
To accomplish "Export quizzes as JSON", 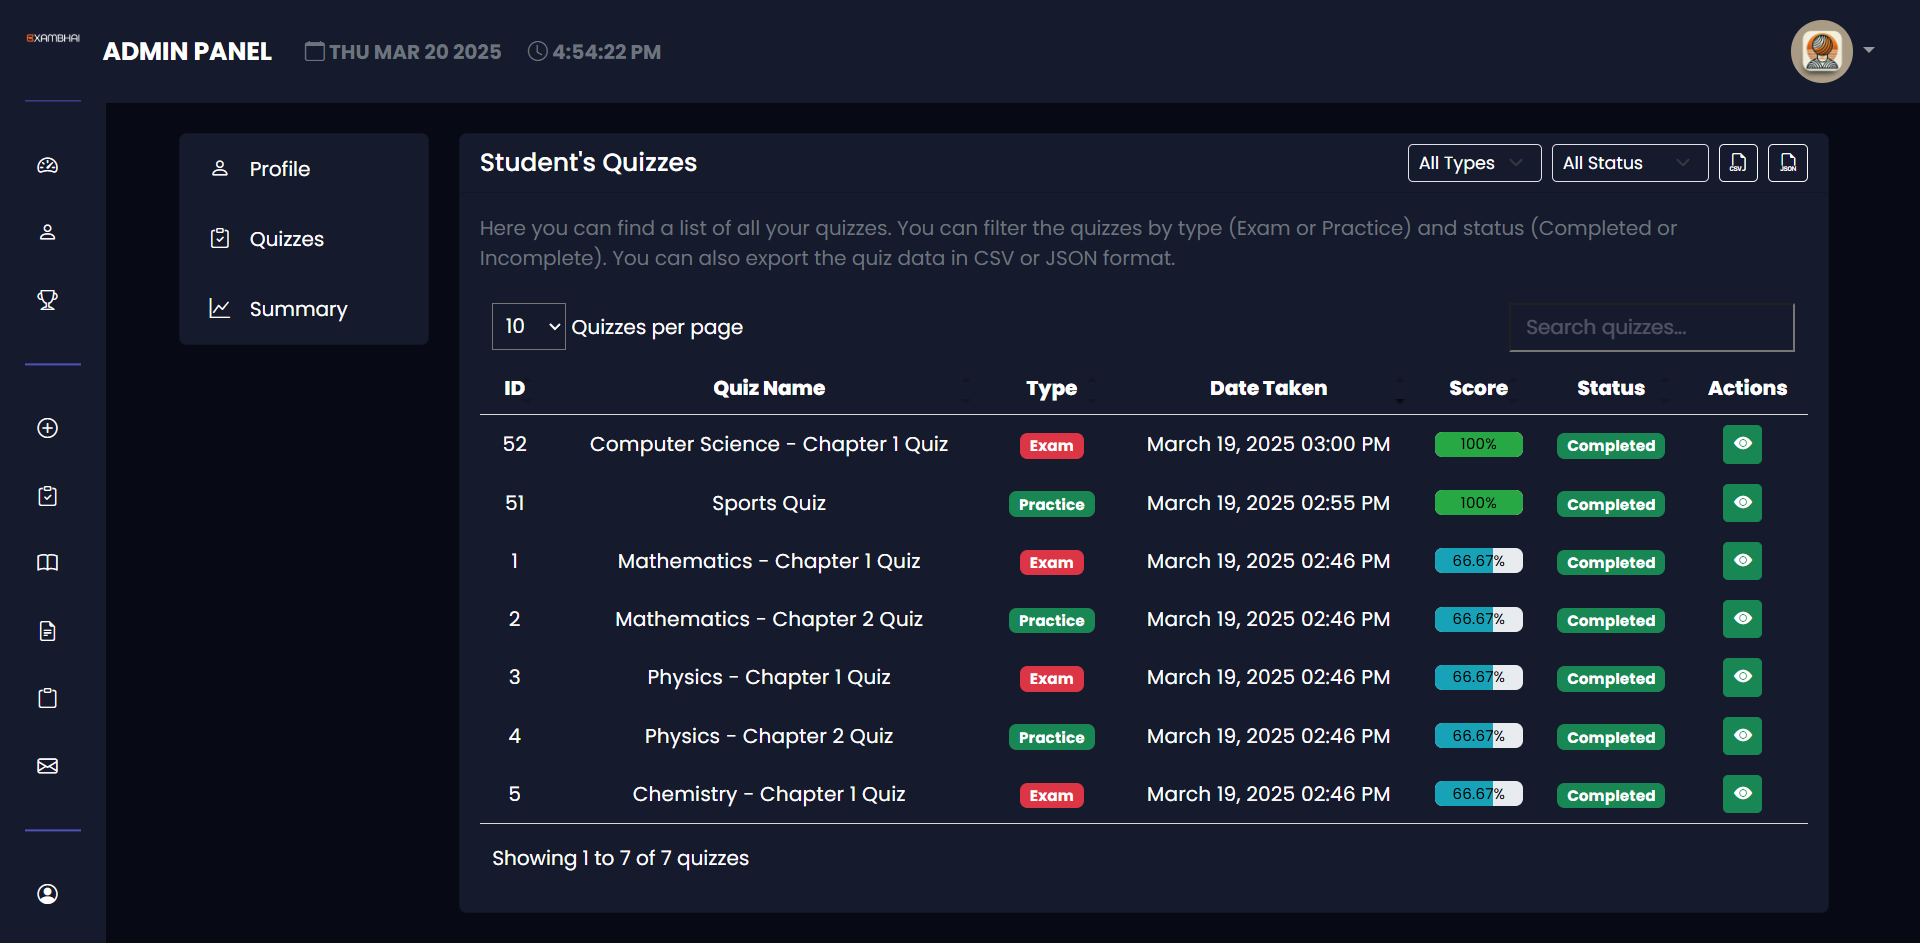I will (1788, 163).
